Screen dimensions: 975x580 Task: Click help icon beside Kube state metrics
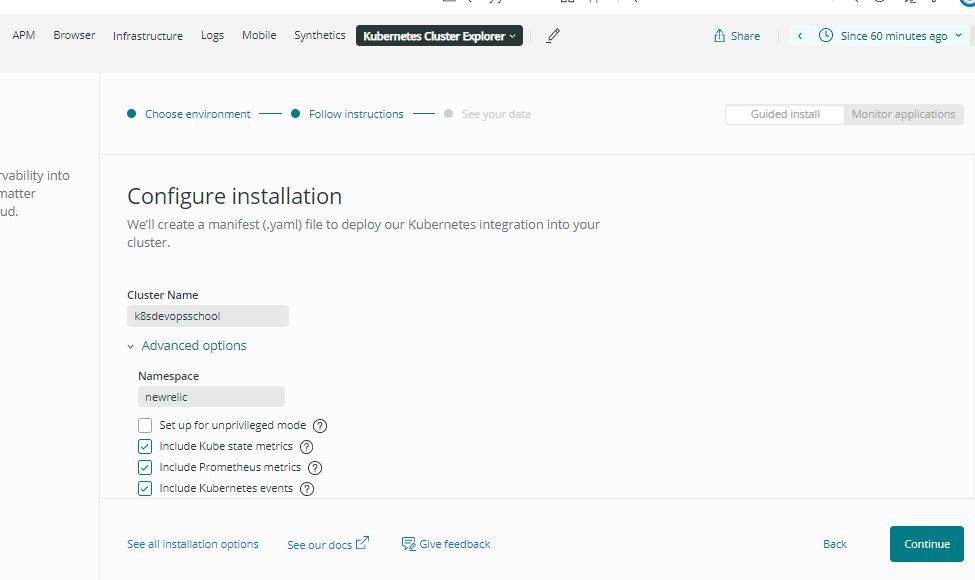point(307,447)
